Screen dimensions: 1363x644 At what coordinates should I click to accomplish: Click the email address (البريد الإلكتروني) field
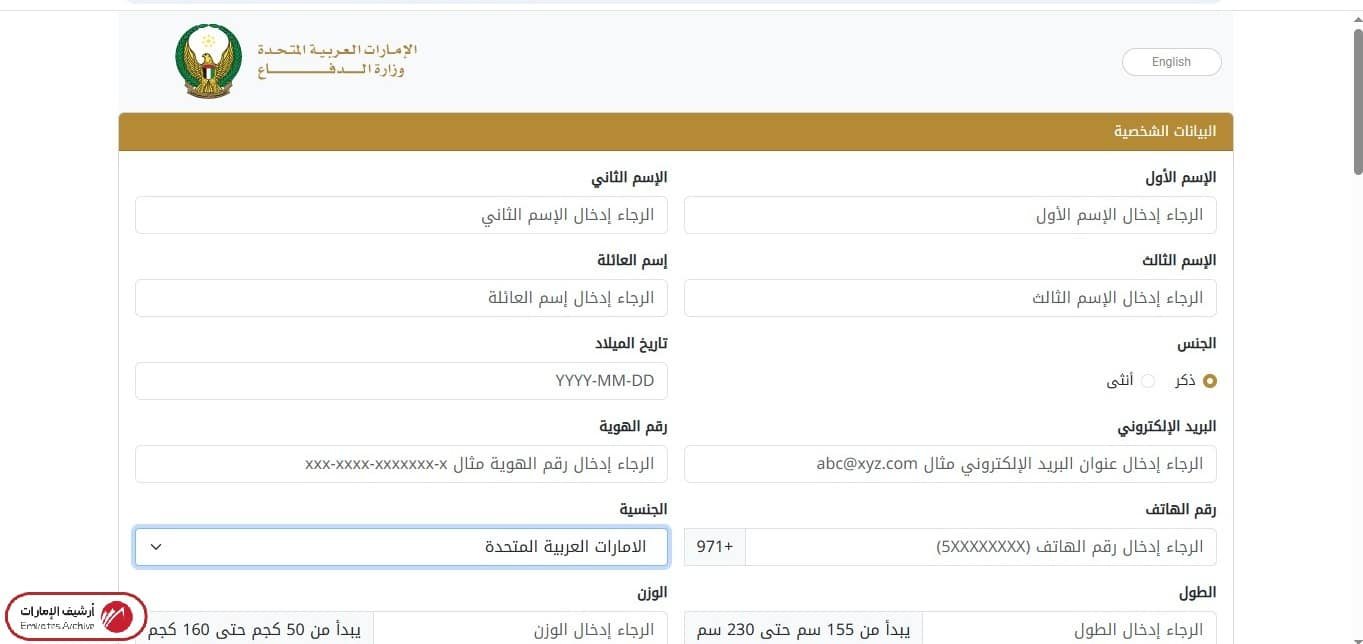tap(948, 463)
